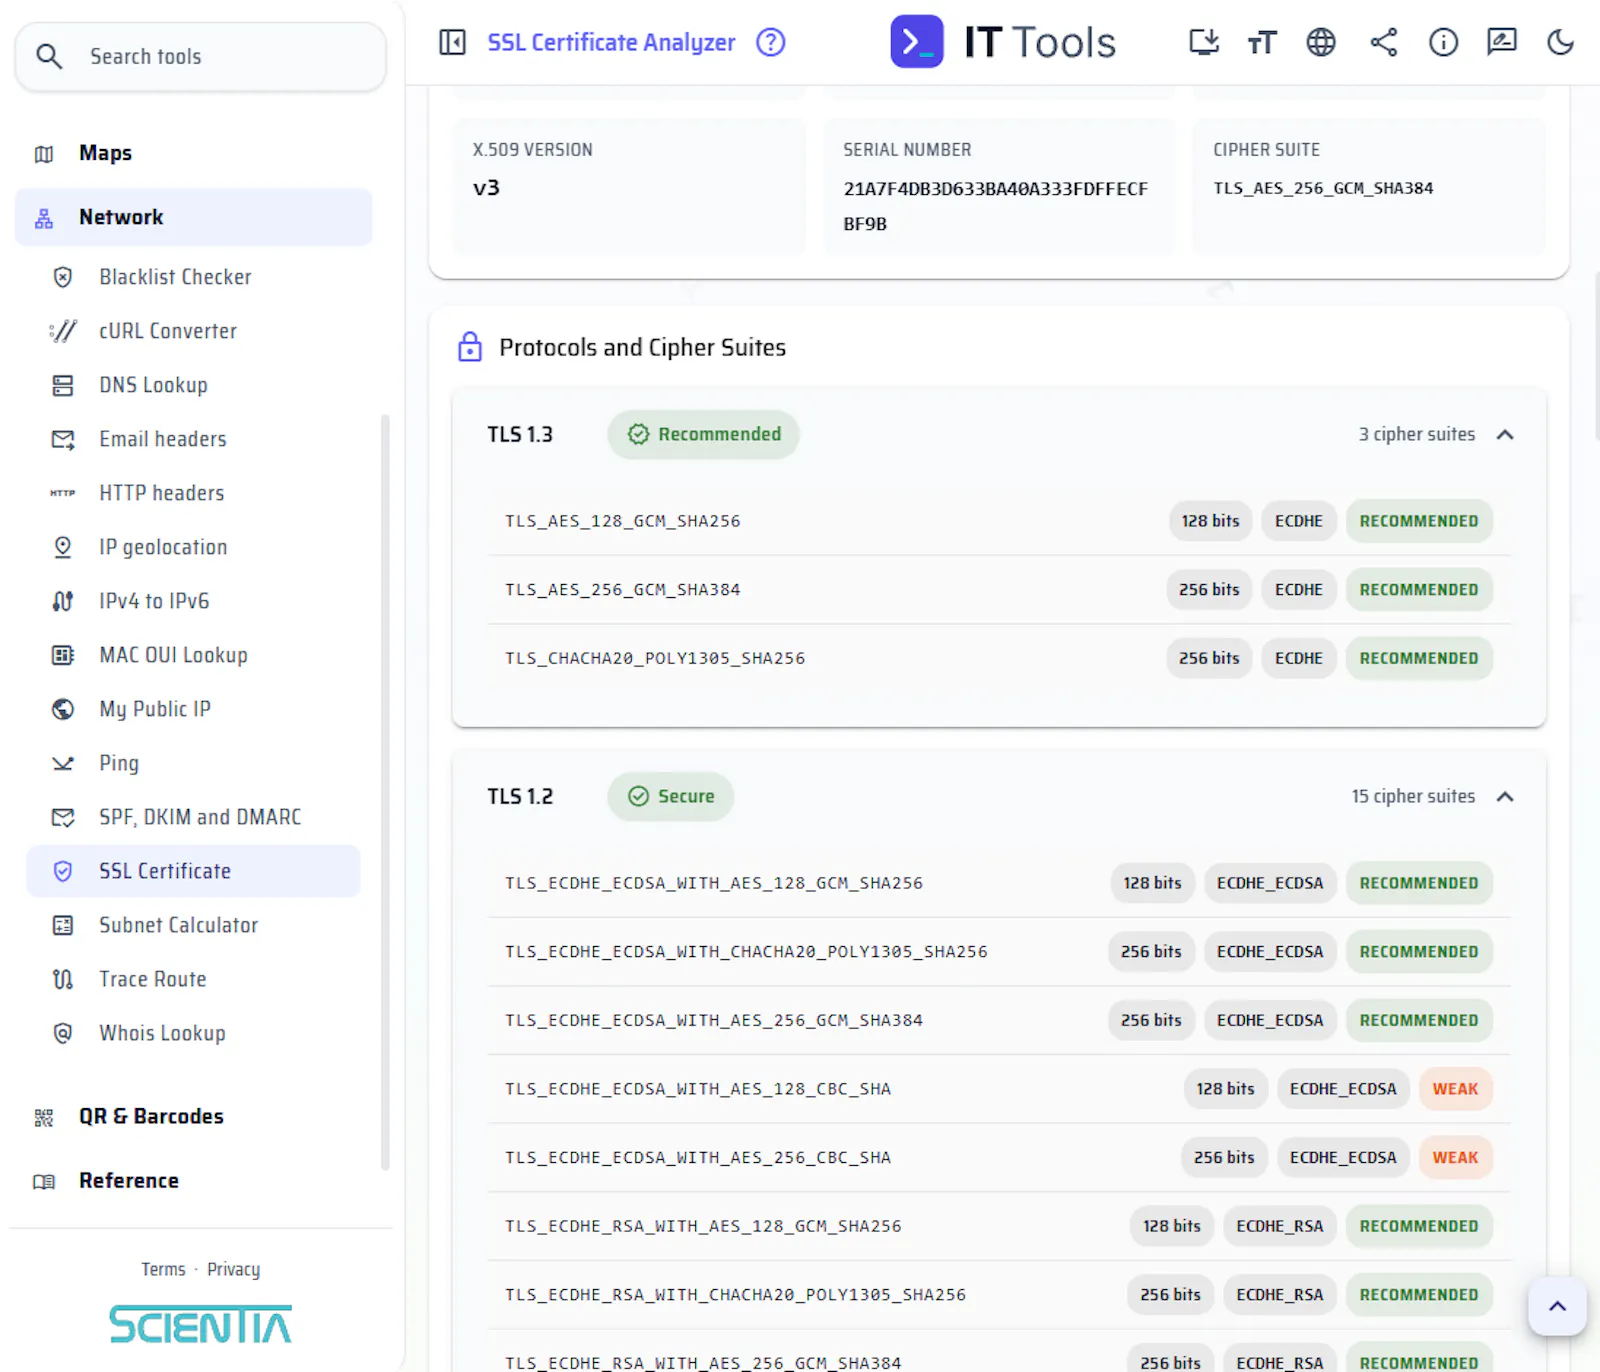The width and height of the screenshot is (1600, 1372).
Task: Click the scroll-to-top arrow button
Action: pos(1557,1306)
